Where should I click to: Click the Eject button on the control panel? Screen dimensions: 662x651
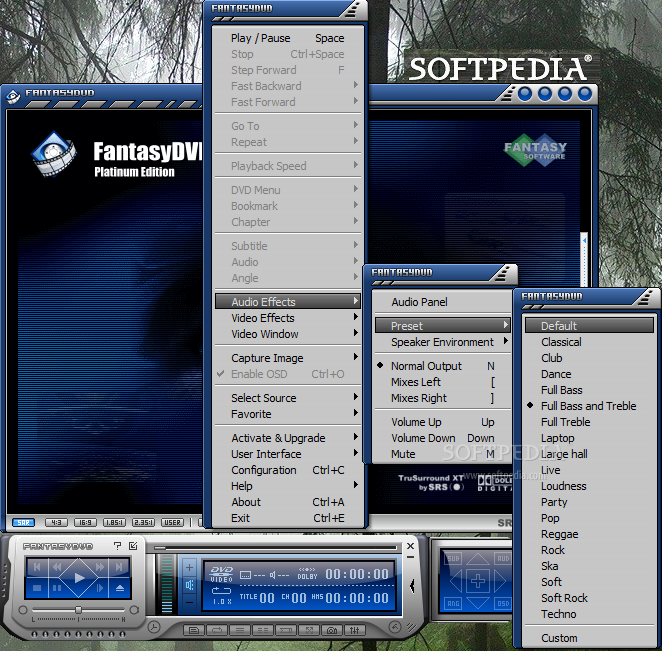tap(120, 588)
